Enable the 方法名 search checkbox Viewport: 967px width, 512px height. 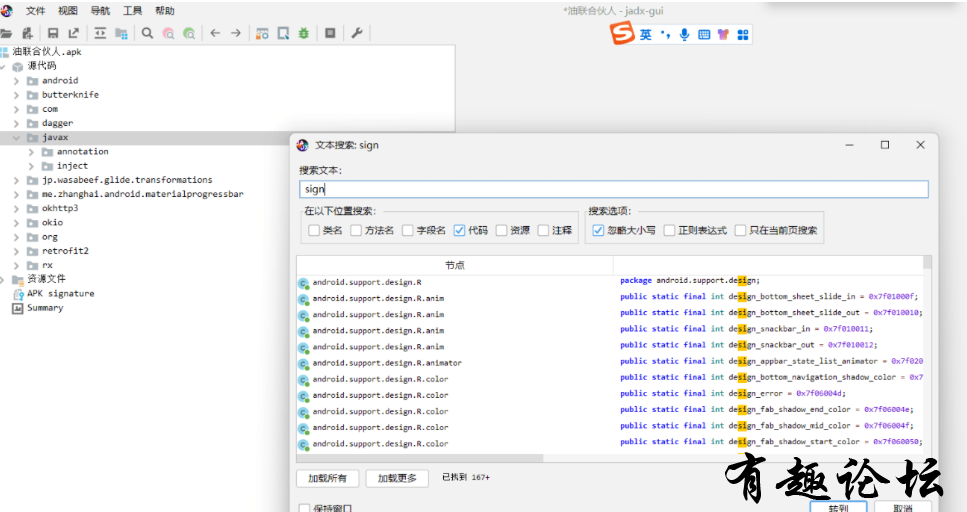pos(356,230)
